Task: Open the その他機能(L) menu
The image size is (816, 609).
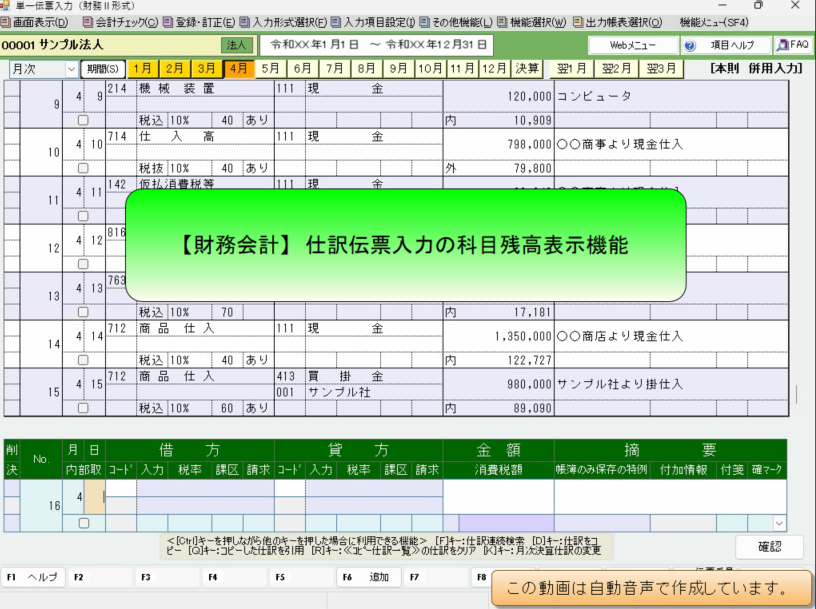Action: (x=456, y=22)
